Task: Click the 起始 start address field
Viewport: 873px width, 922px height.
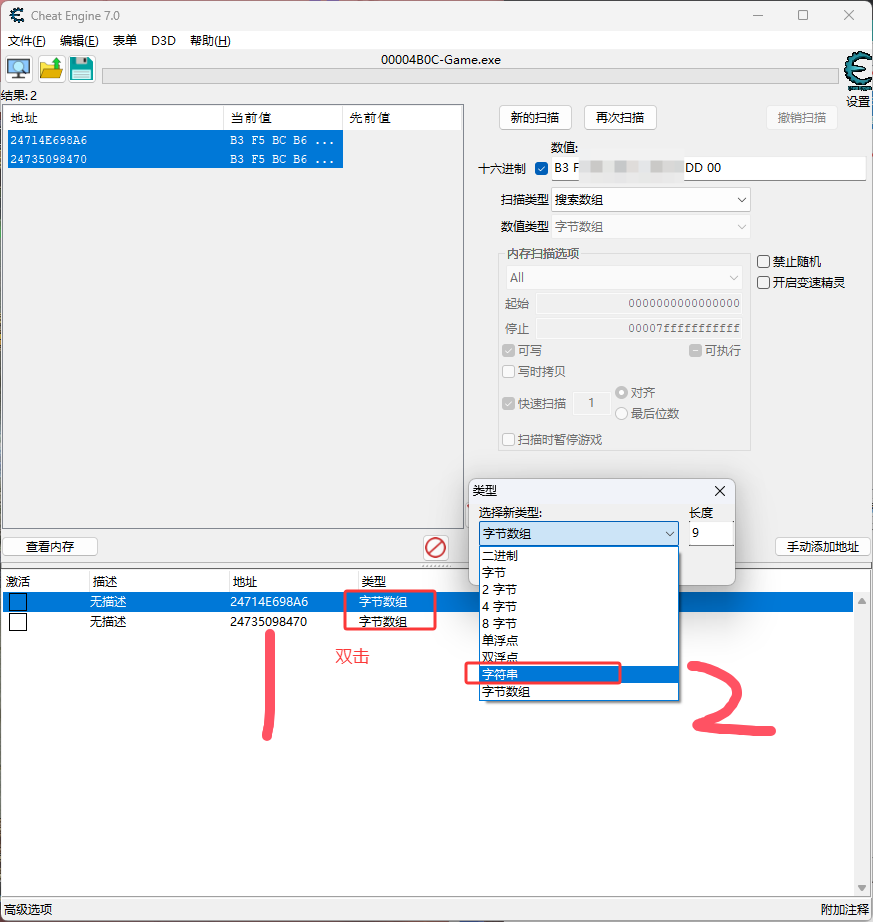Action: pyautogui.click(x=639, y=303)
